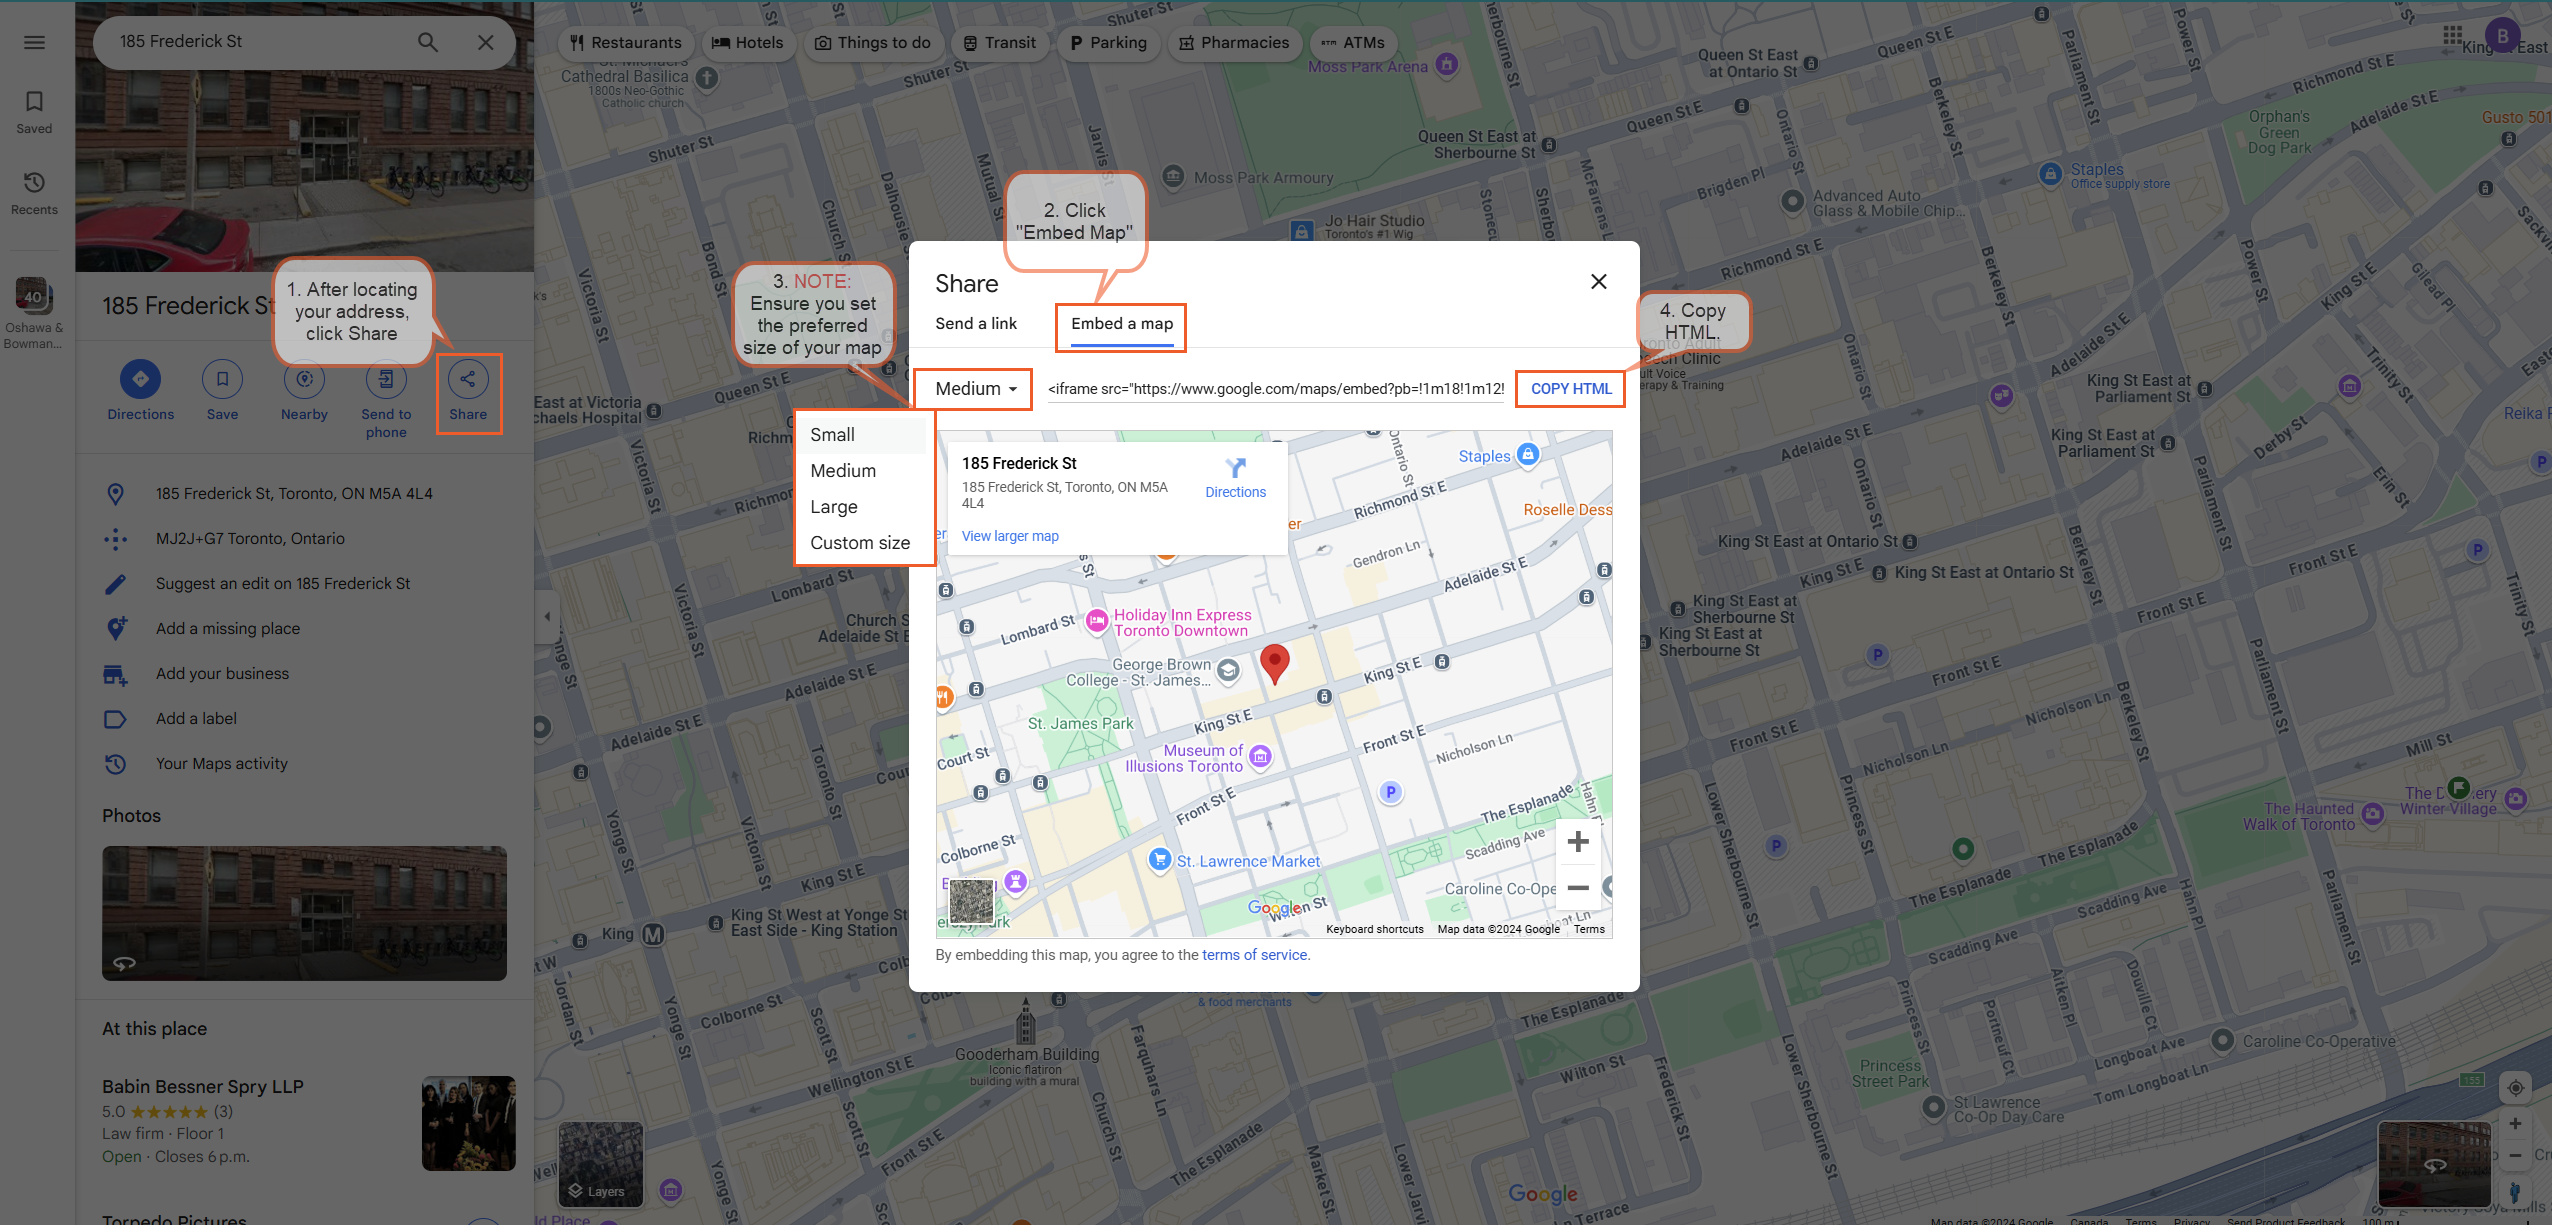
Task: Click the red location pin in the preview
Action: [x=1274, y=663]
